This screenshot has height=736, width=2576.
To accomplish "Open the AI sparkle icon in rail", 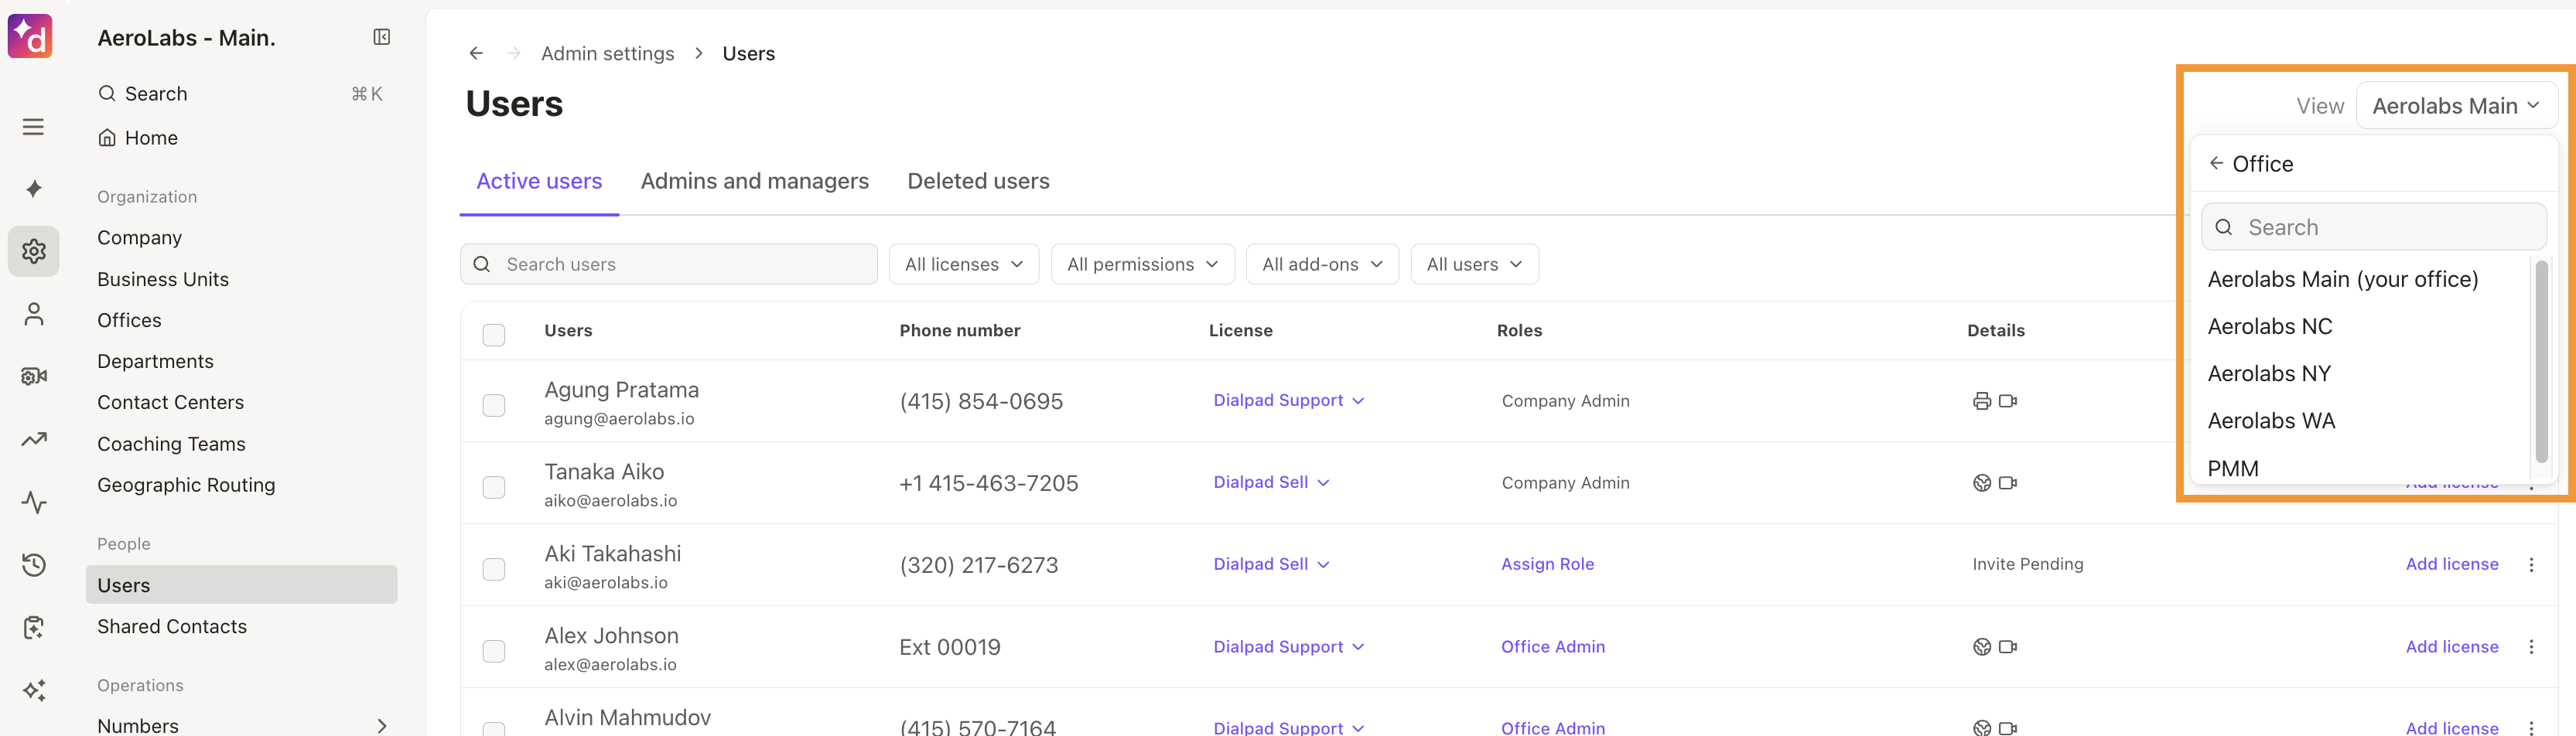I will [x=33, y=189].
